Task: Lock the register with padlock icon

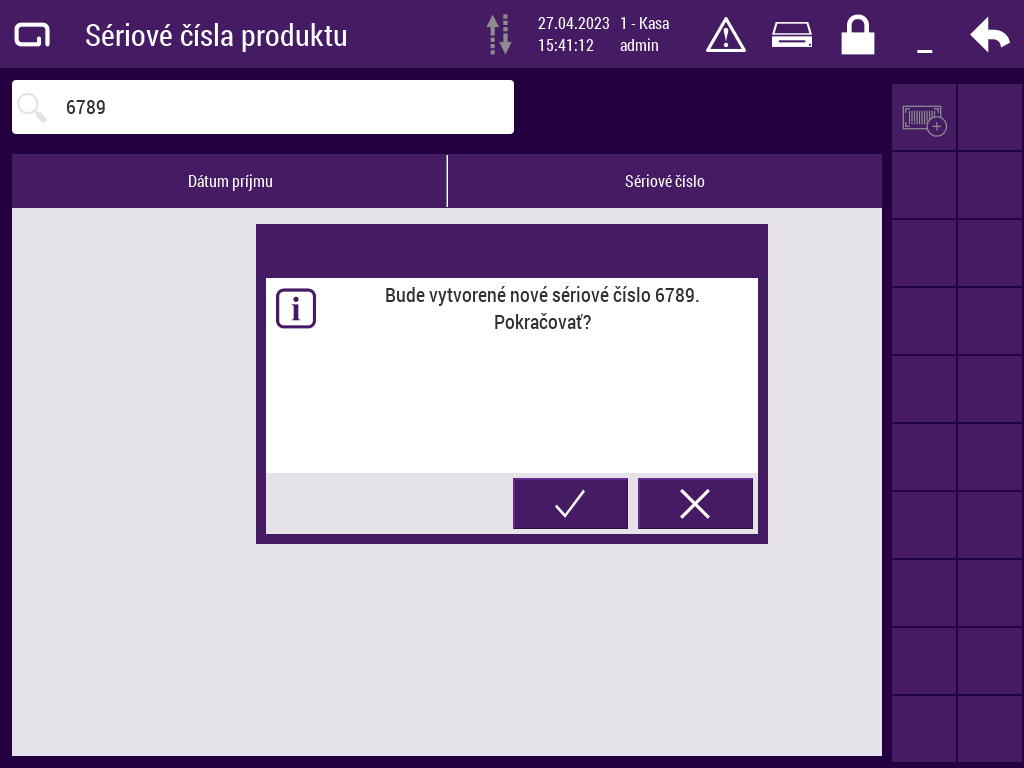Action: pos(857,35)
